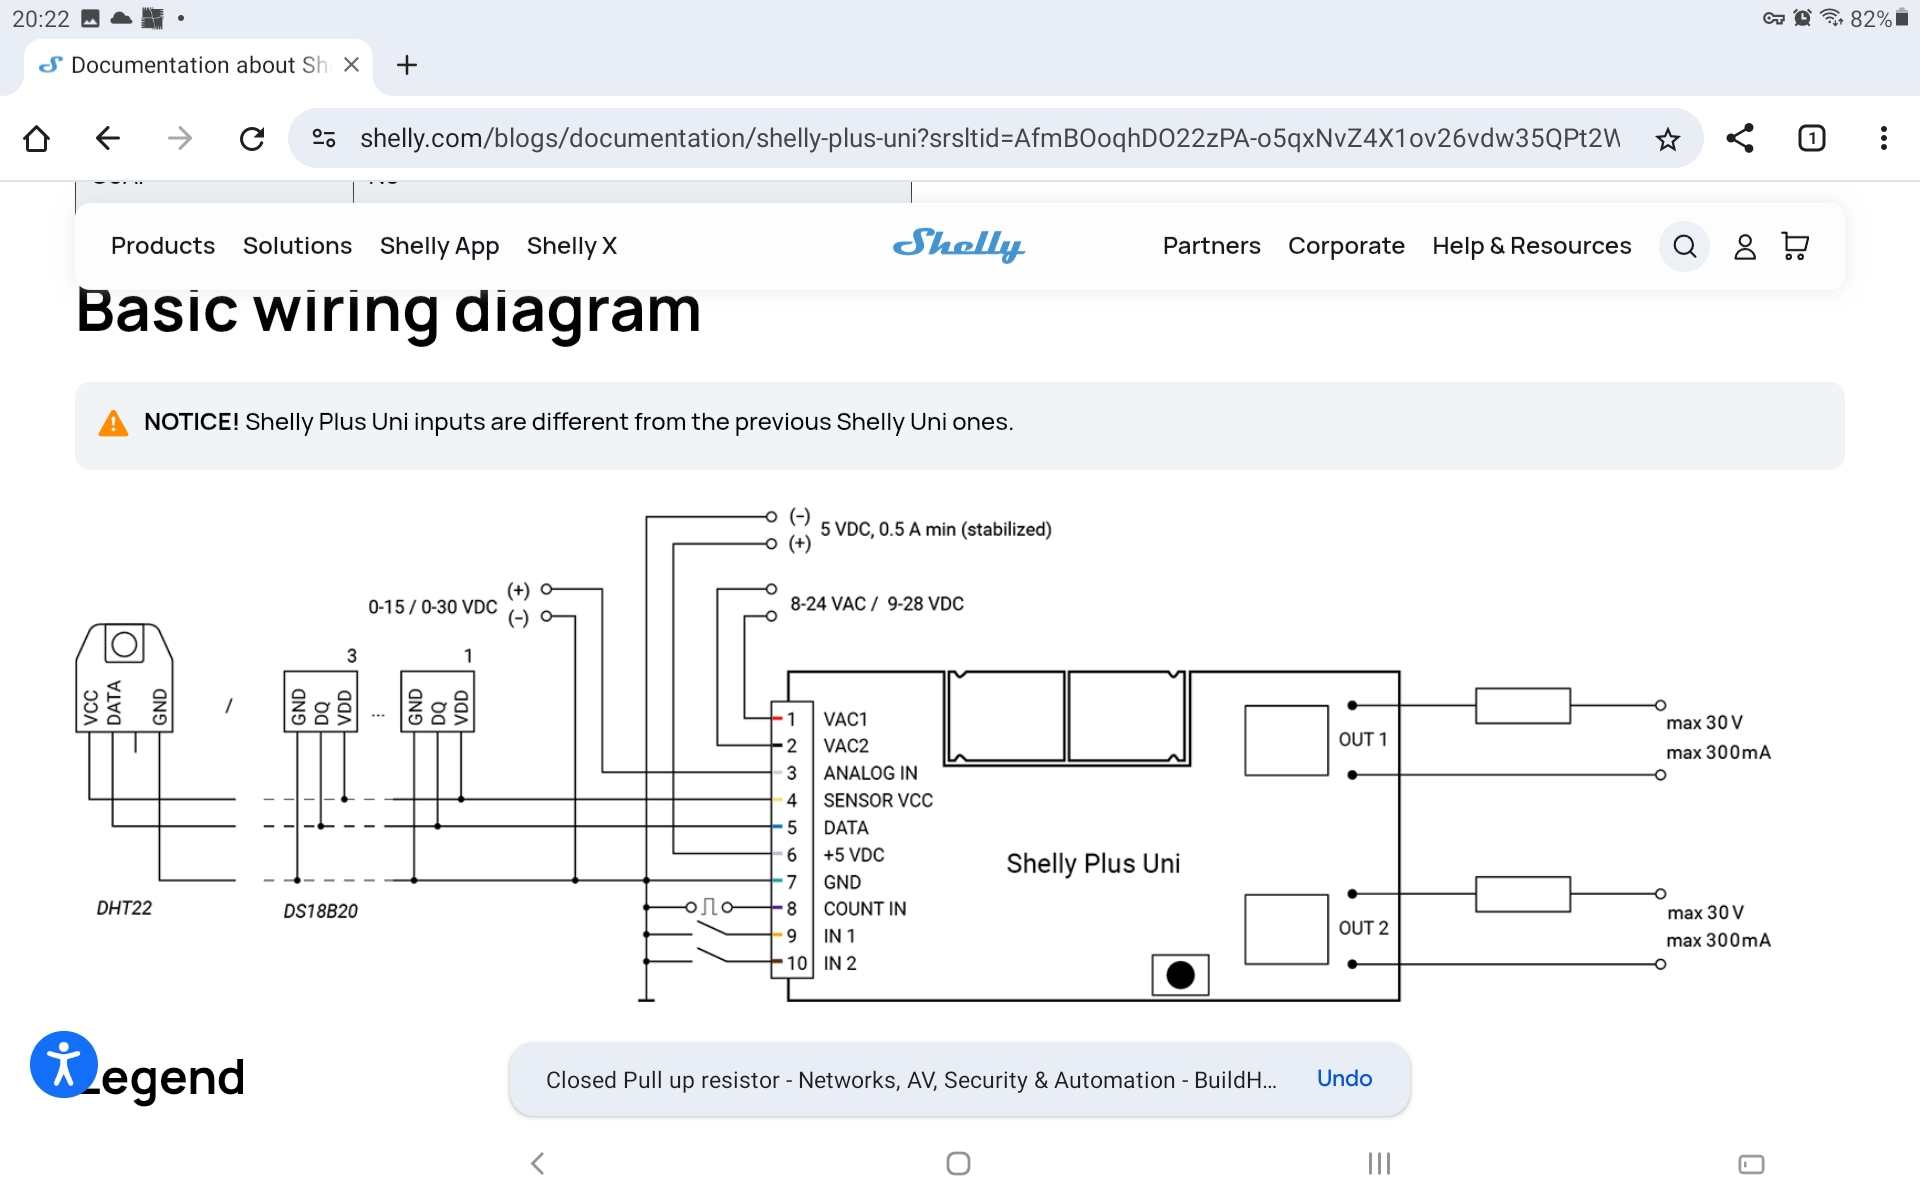Viewport: 1920px width, 1200px height.
Task: Expand the Products menu
Action: [163, 246]
